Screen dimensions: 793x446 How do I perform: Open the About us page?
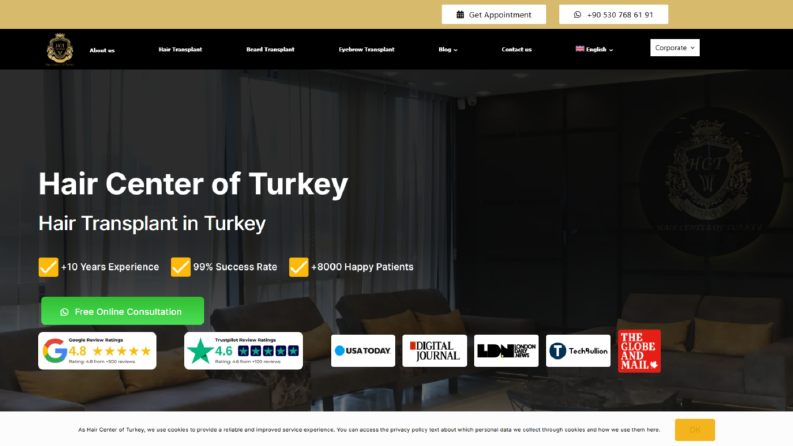[102, 50]
